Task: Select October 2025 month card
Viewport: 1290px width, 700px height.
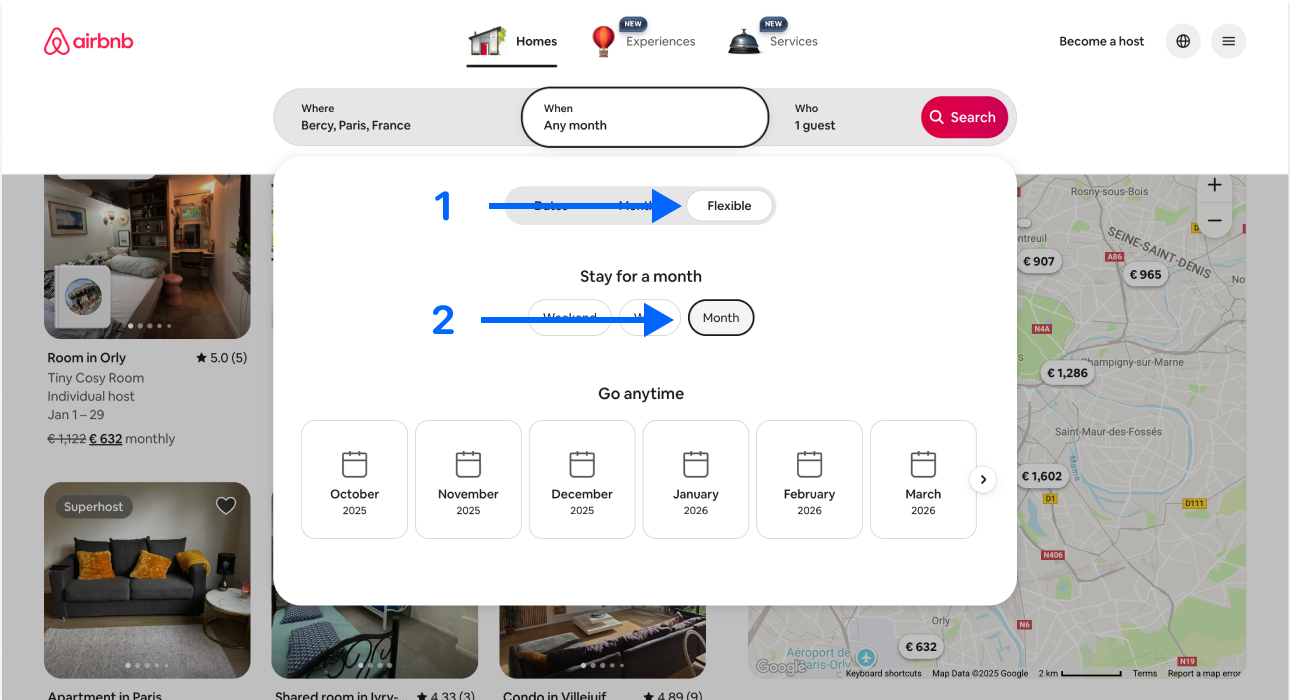Action: [354, 479]
